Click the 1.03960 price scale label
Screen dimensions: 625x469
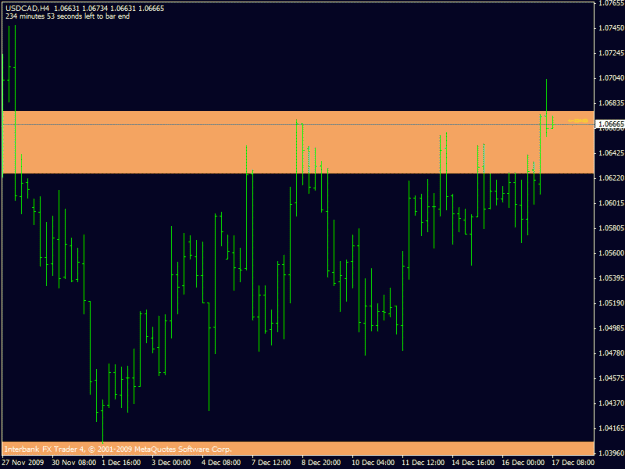[611, 453]
